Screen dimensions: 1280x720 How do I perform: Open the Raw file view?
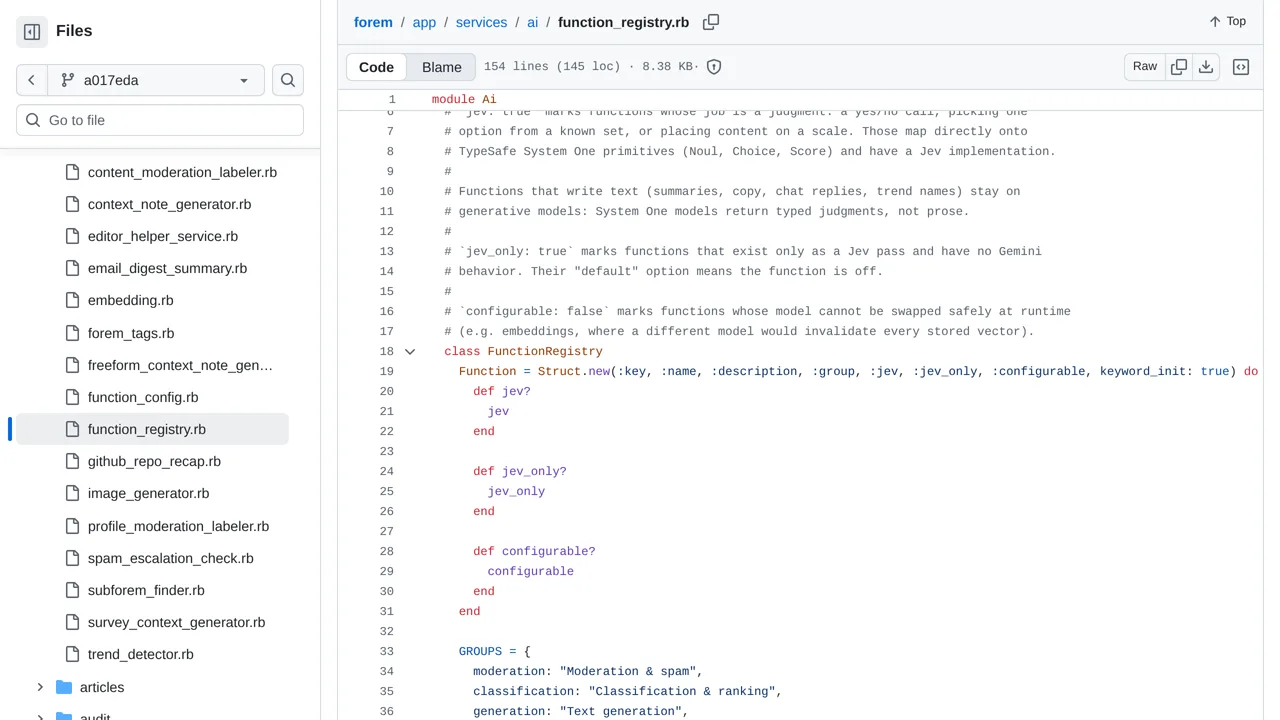[1145, 66]
